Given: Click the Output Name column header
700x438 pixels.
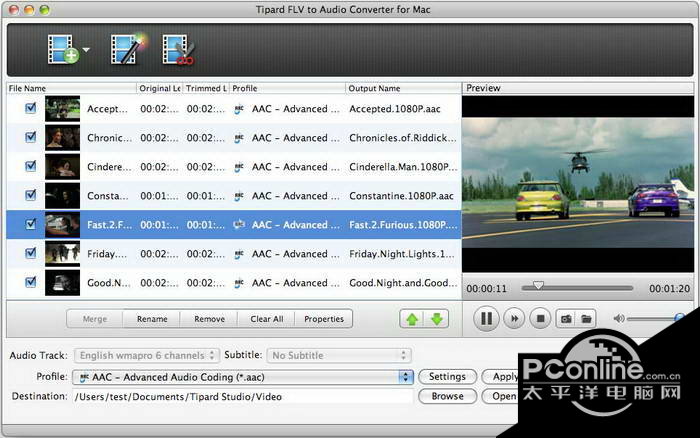Looking at the screenshot, I should coord(403,88).
